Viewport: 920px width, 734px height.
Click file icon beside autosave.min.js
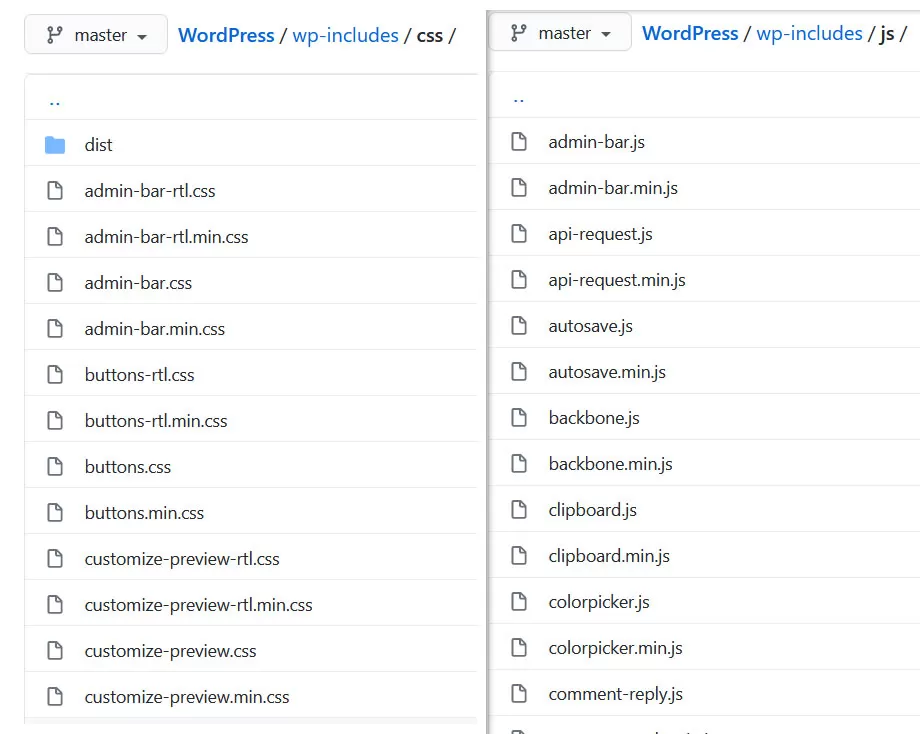519,372
